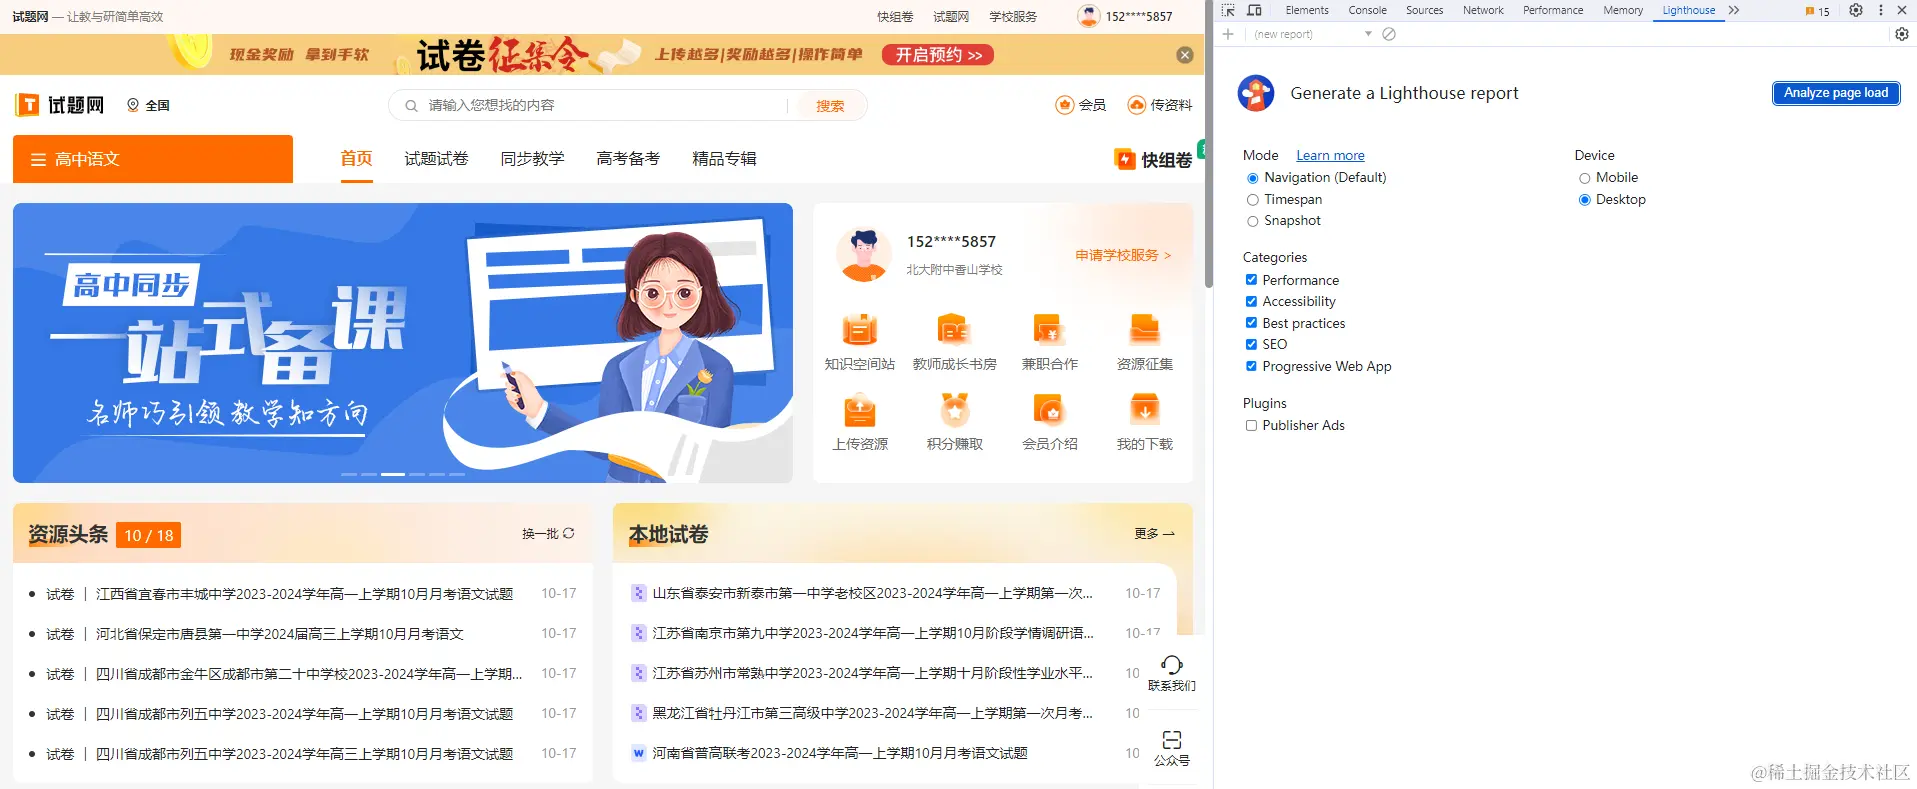
Task: Toggle the DevTools device toolbar icon
Action: coord(1254,10)
